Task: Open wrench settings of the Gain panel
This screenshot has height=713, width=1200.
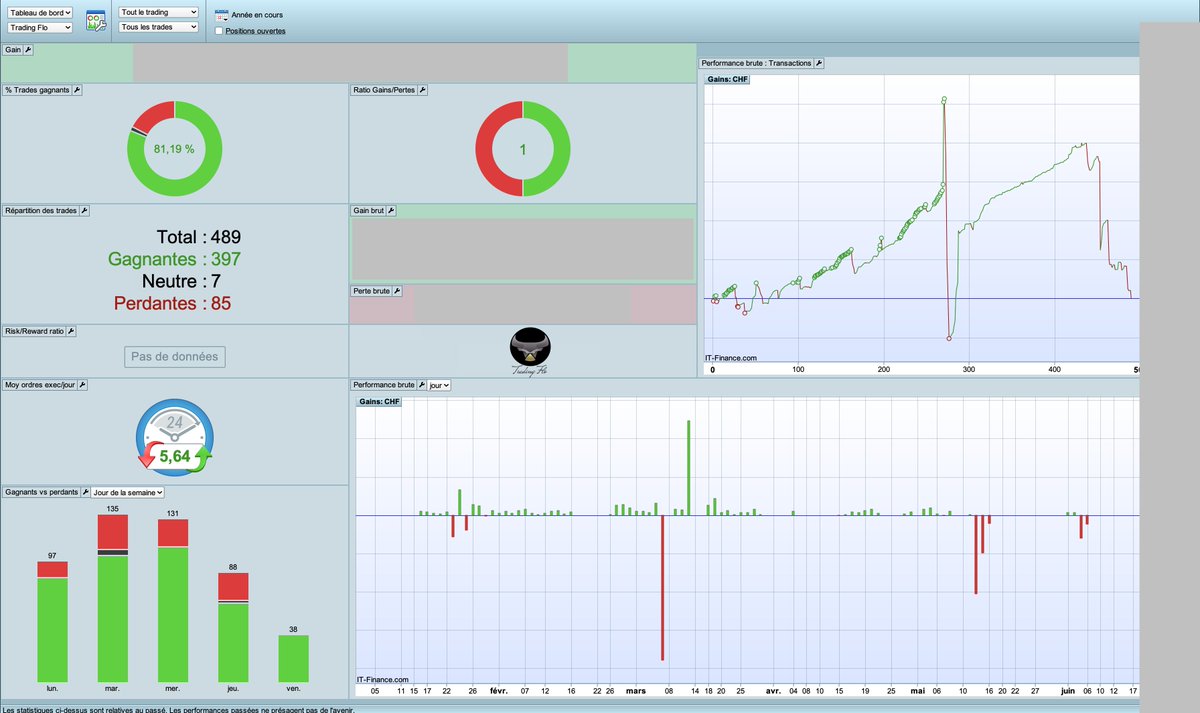Action: point(29,49)
